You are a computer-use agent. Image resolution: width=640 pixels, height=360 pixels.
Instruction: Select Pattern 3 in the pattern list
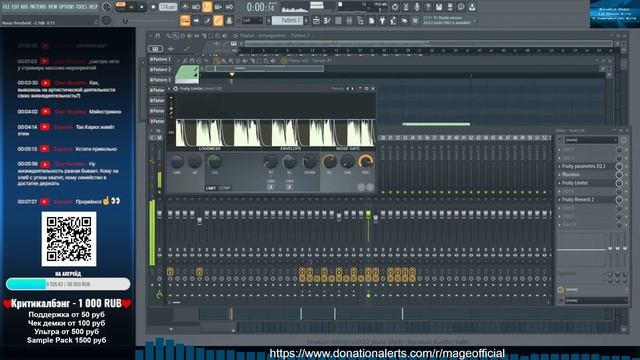point(160,80)
